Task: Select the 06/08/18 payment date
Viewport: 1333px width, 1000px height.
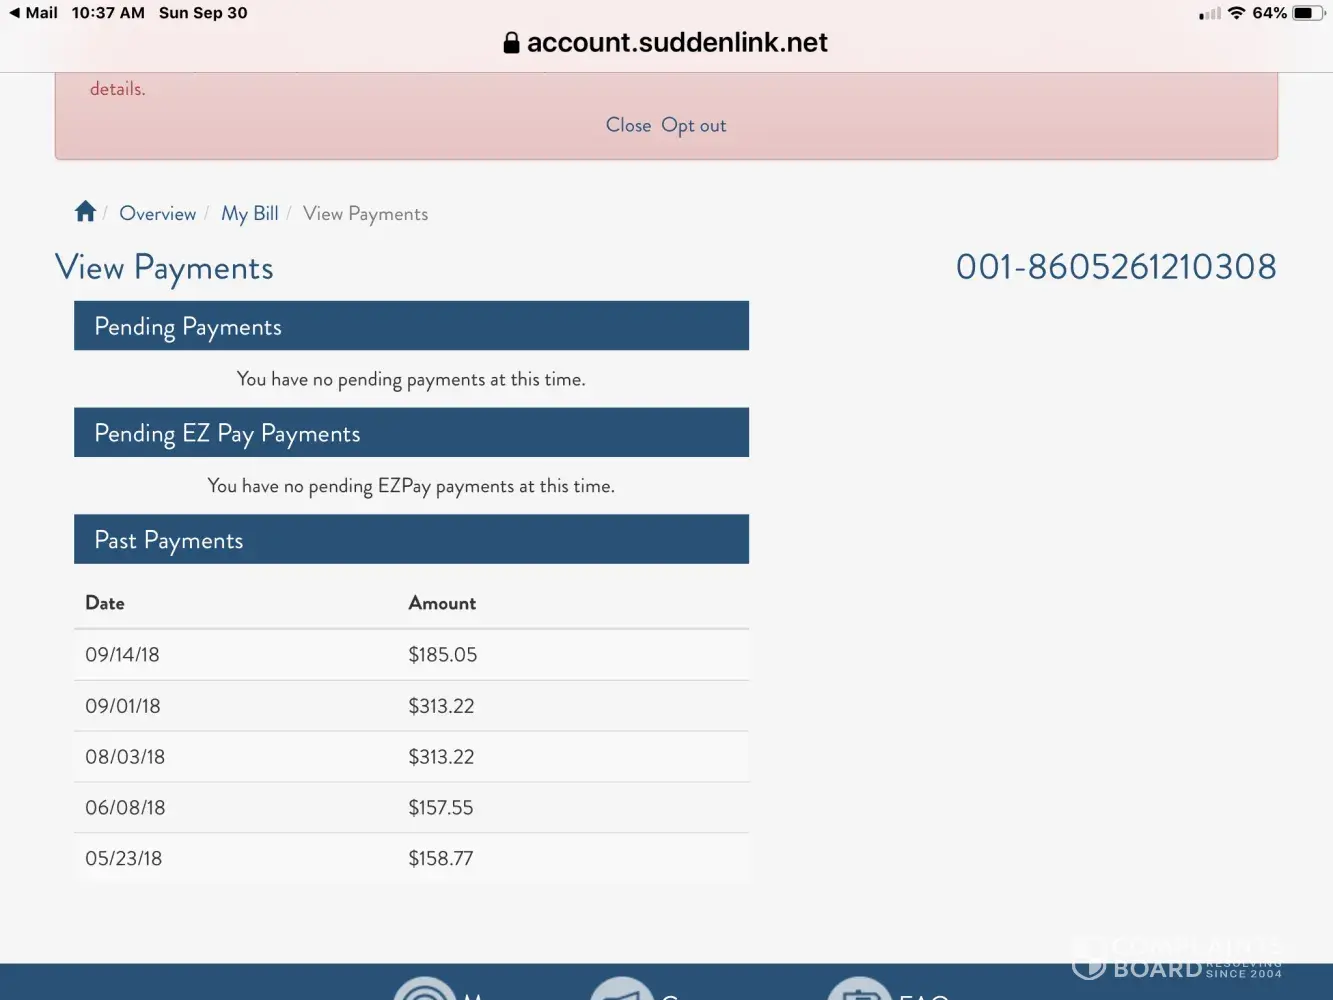Action: [125, 808]
